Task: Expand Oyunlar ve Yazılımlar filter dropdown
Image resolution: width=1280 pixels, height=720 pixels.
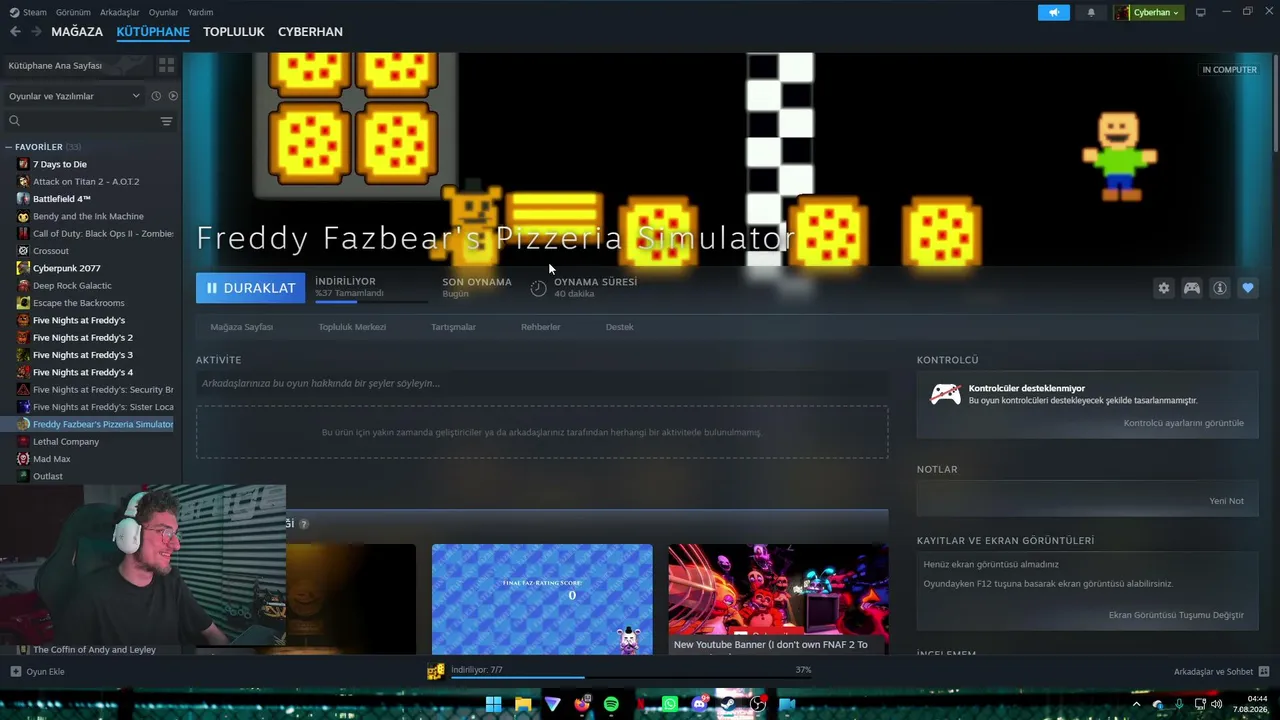Action: (x=75, y=96)
